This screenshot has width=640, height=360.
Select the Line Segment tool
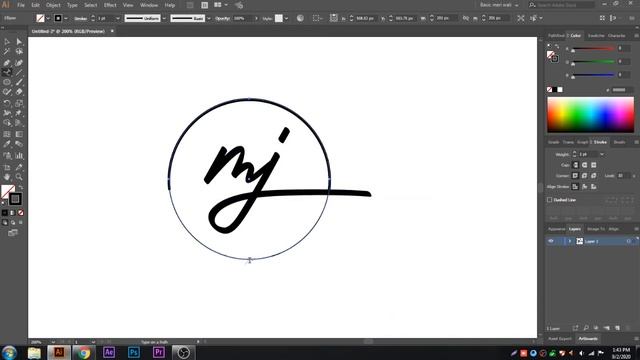click(x=19, y=73)
